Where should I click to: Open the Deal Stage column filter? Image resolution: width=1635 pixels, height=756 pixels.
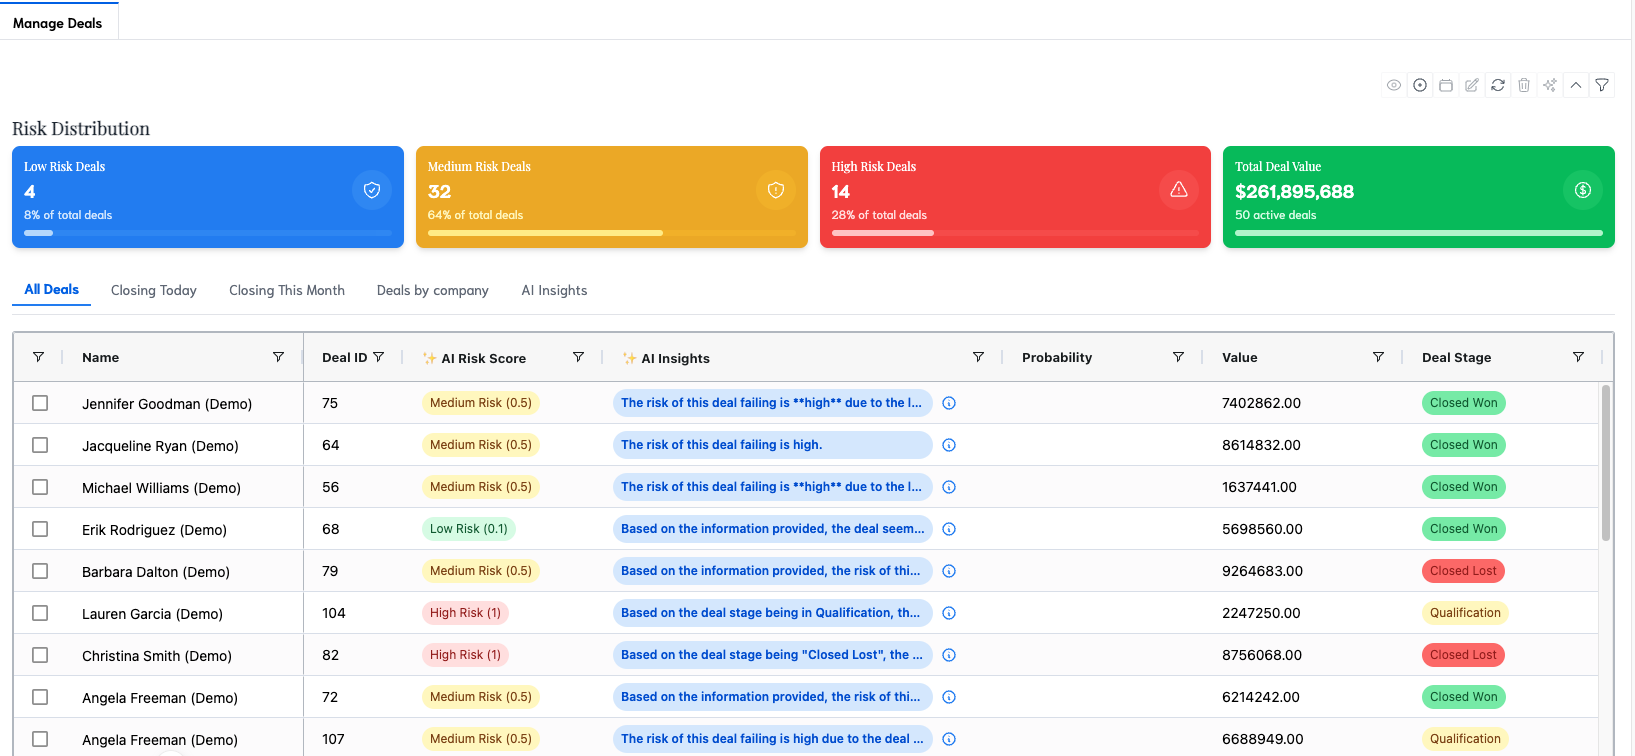[1578, 357]
